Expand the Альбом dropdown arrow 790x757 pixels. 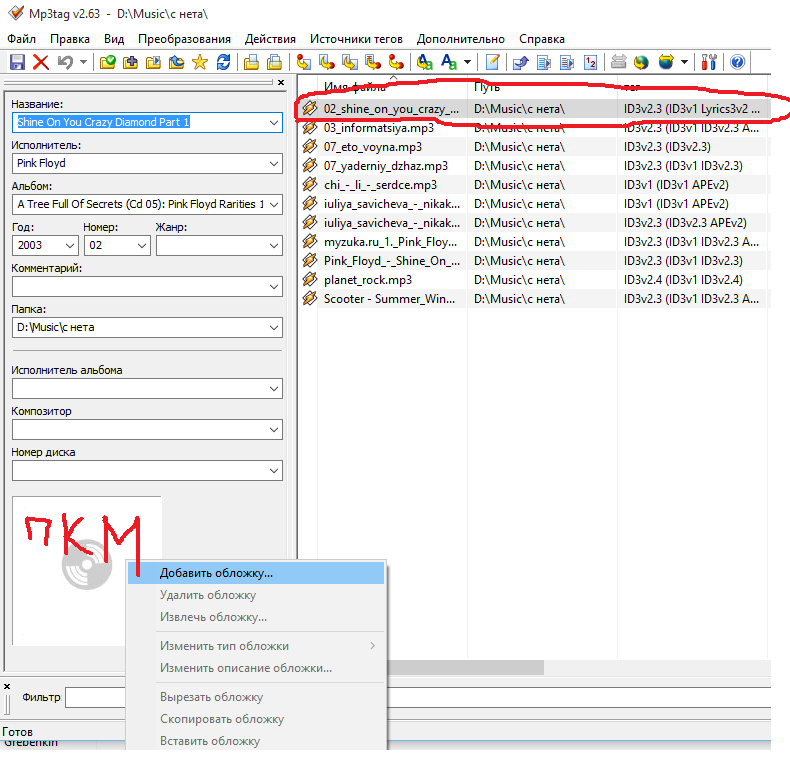tap(274, 204)
